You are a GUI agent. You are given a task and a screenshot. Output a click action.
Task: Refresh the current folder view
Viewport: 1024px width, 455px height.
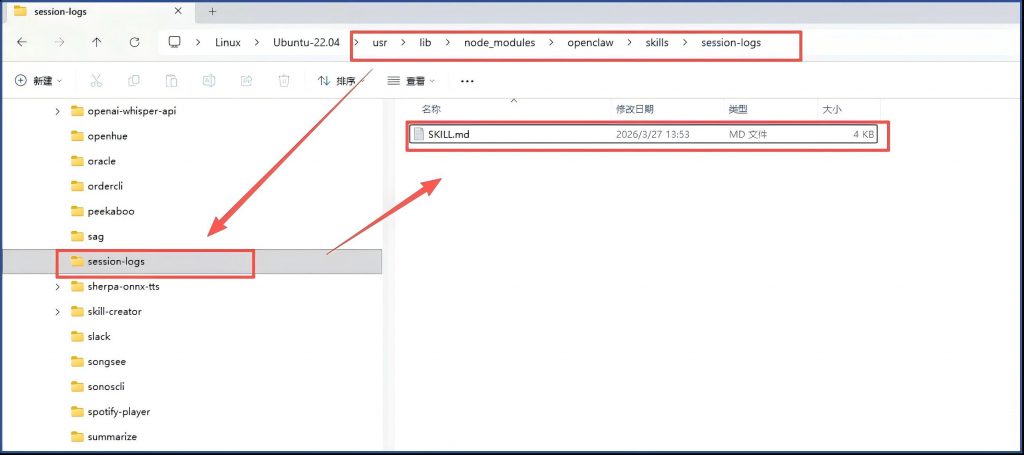pos(134,43)
